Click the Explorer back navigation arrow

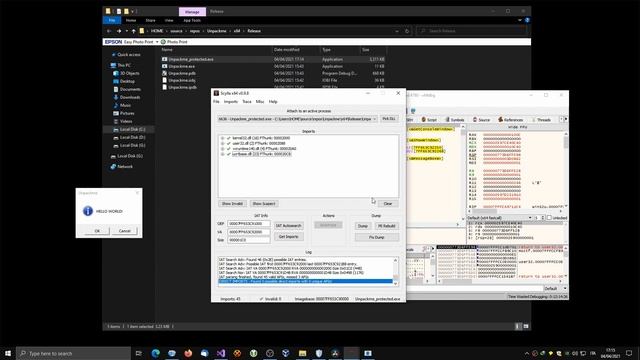tap(109, 31)
